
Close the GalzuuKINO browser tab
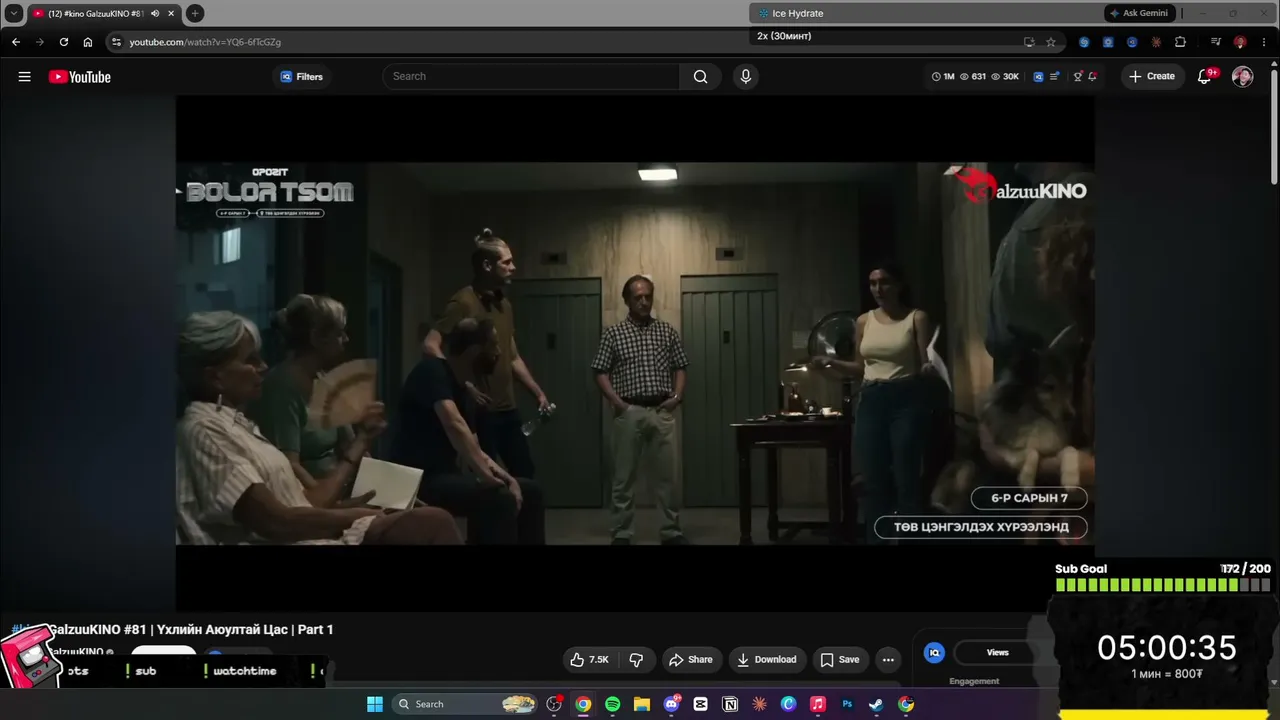(172, 13)
